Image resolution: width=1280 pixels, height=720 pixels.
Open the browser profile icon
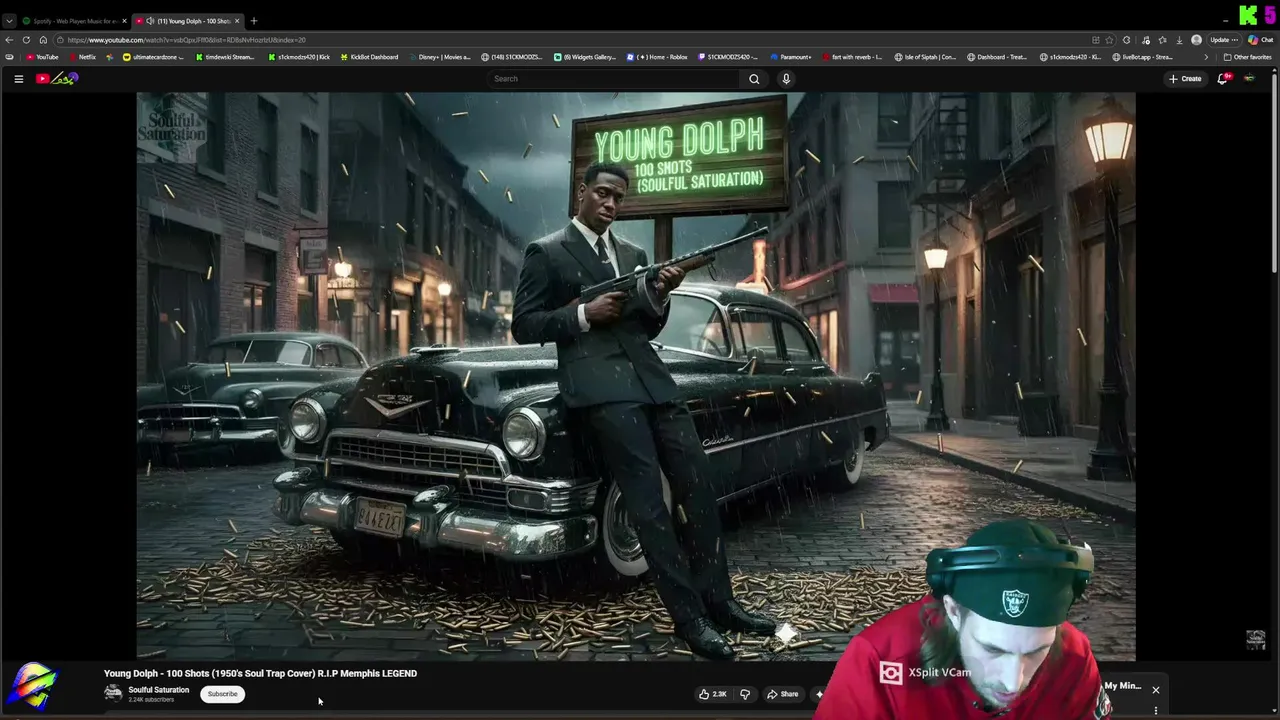click(1197, 40)
